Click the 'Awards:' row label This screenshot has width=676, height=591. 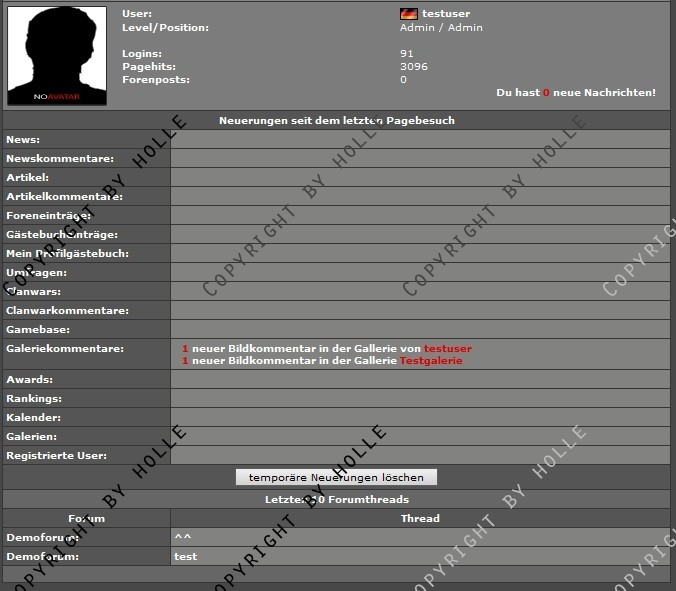click(29, 379)
